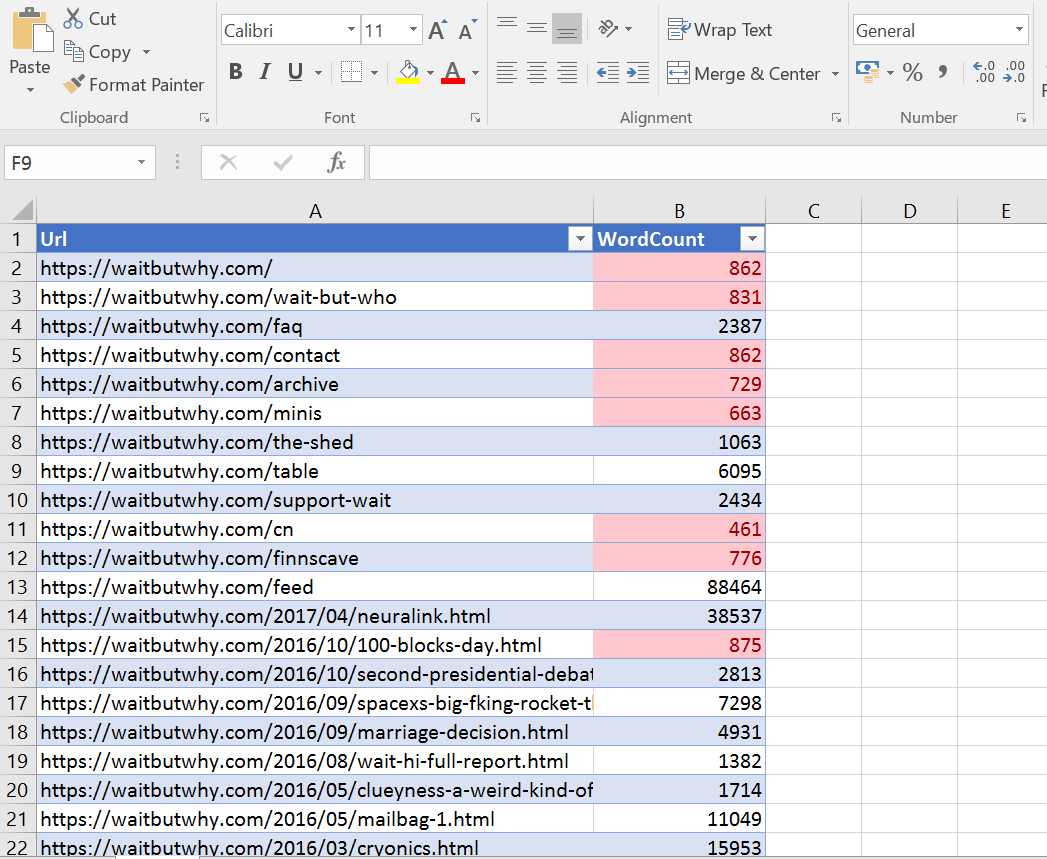1047x859 pixels.
Task: Toggle italic formatting
Action: click(265, 71)
